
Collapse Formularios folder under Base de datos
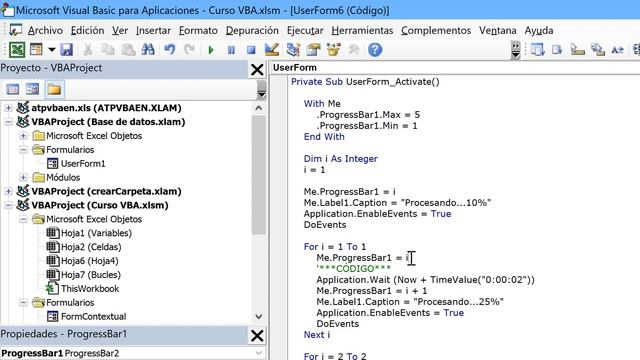coord(23,149)
